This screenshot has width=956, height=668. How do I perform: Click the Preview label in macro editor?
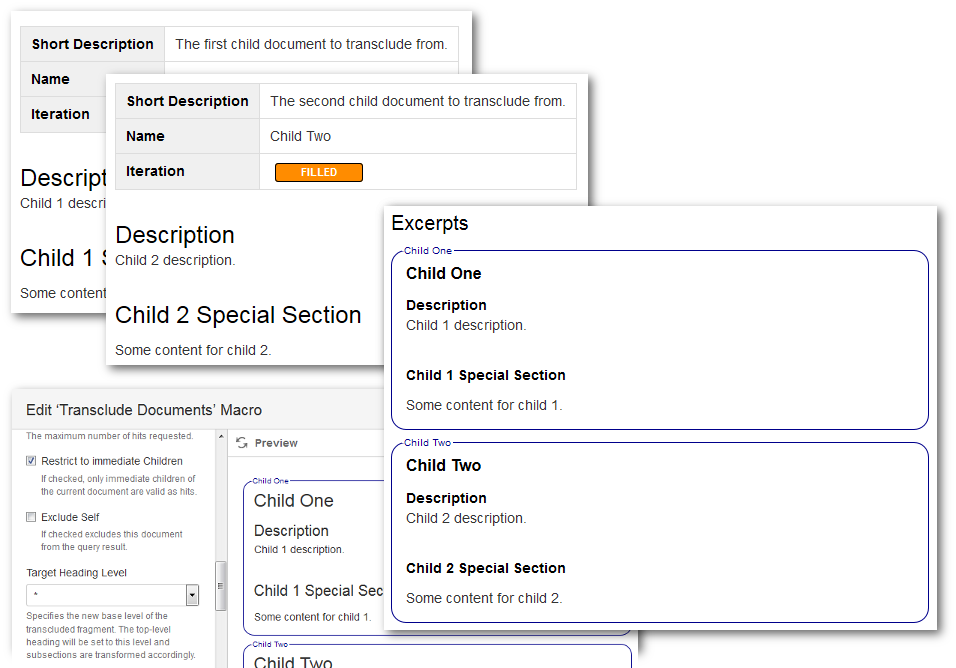point(276,443)
